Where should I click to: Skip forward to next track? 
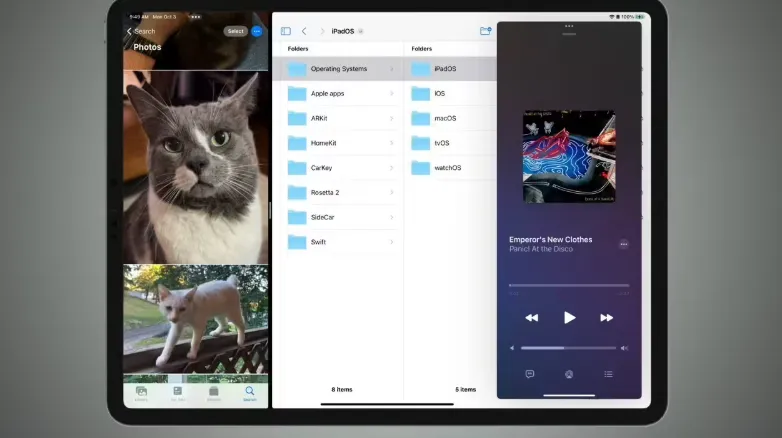pos(606,318)
